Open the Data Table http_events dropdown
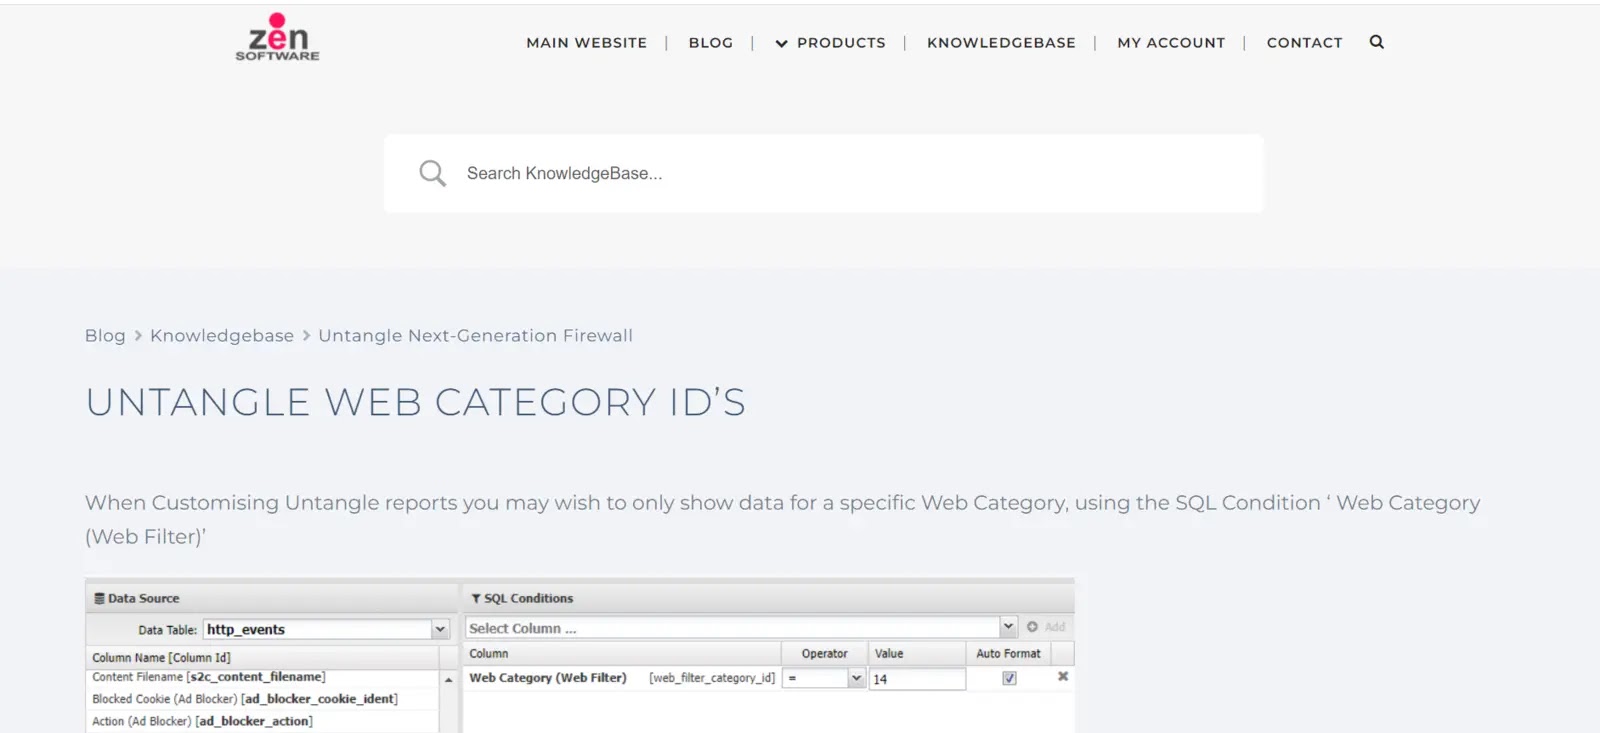This screenshot has width=1600, height=733. click(x=440, y=629)
